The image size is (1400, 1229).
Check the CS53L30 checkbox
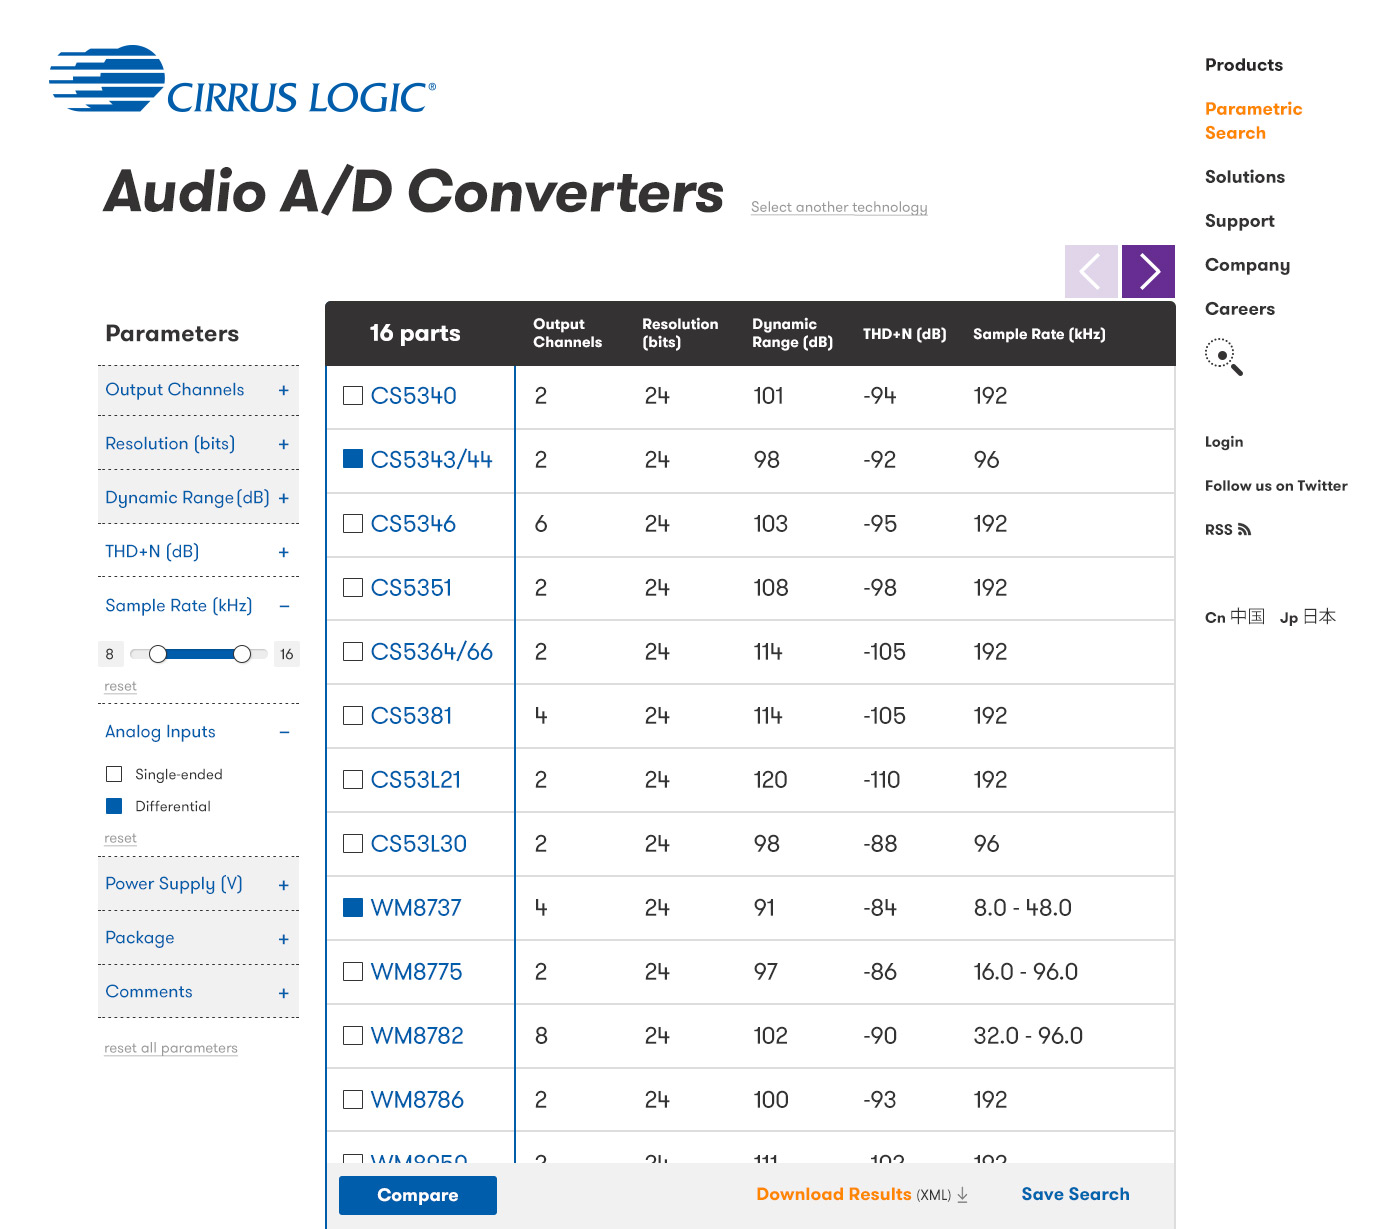[x=353, y=844]
